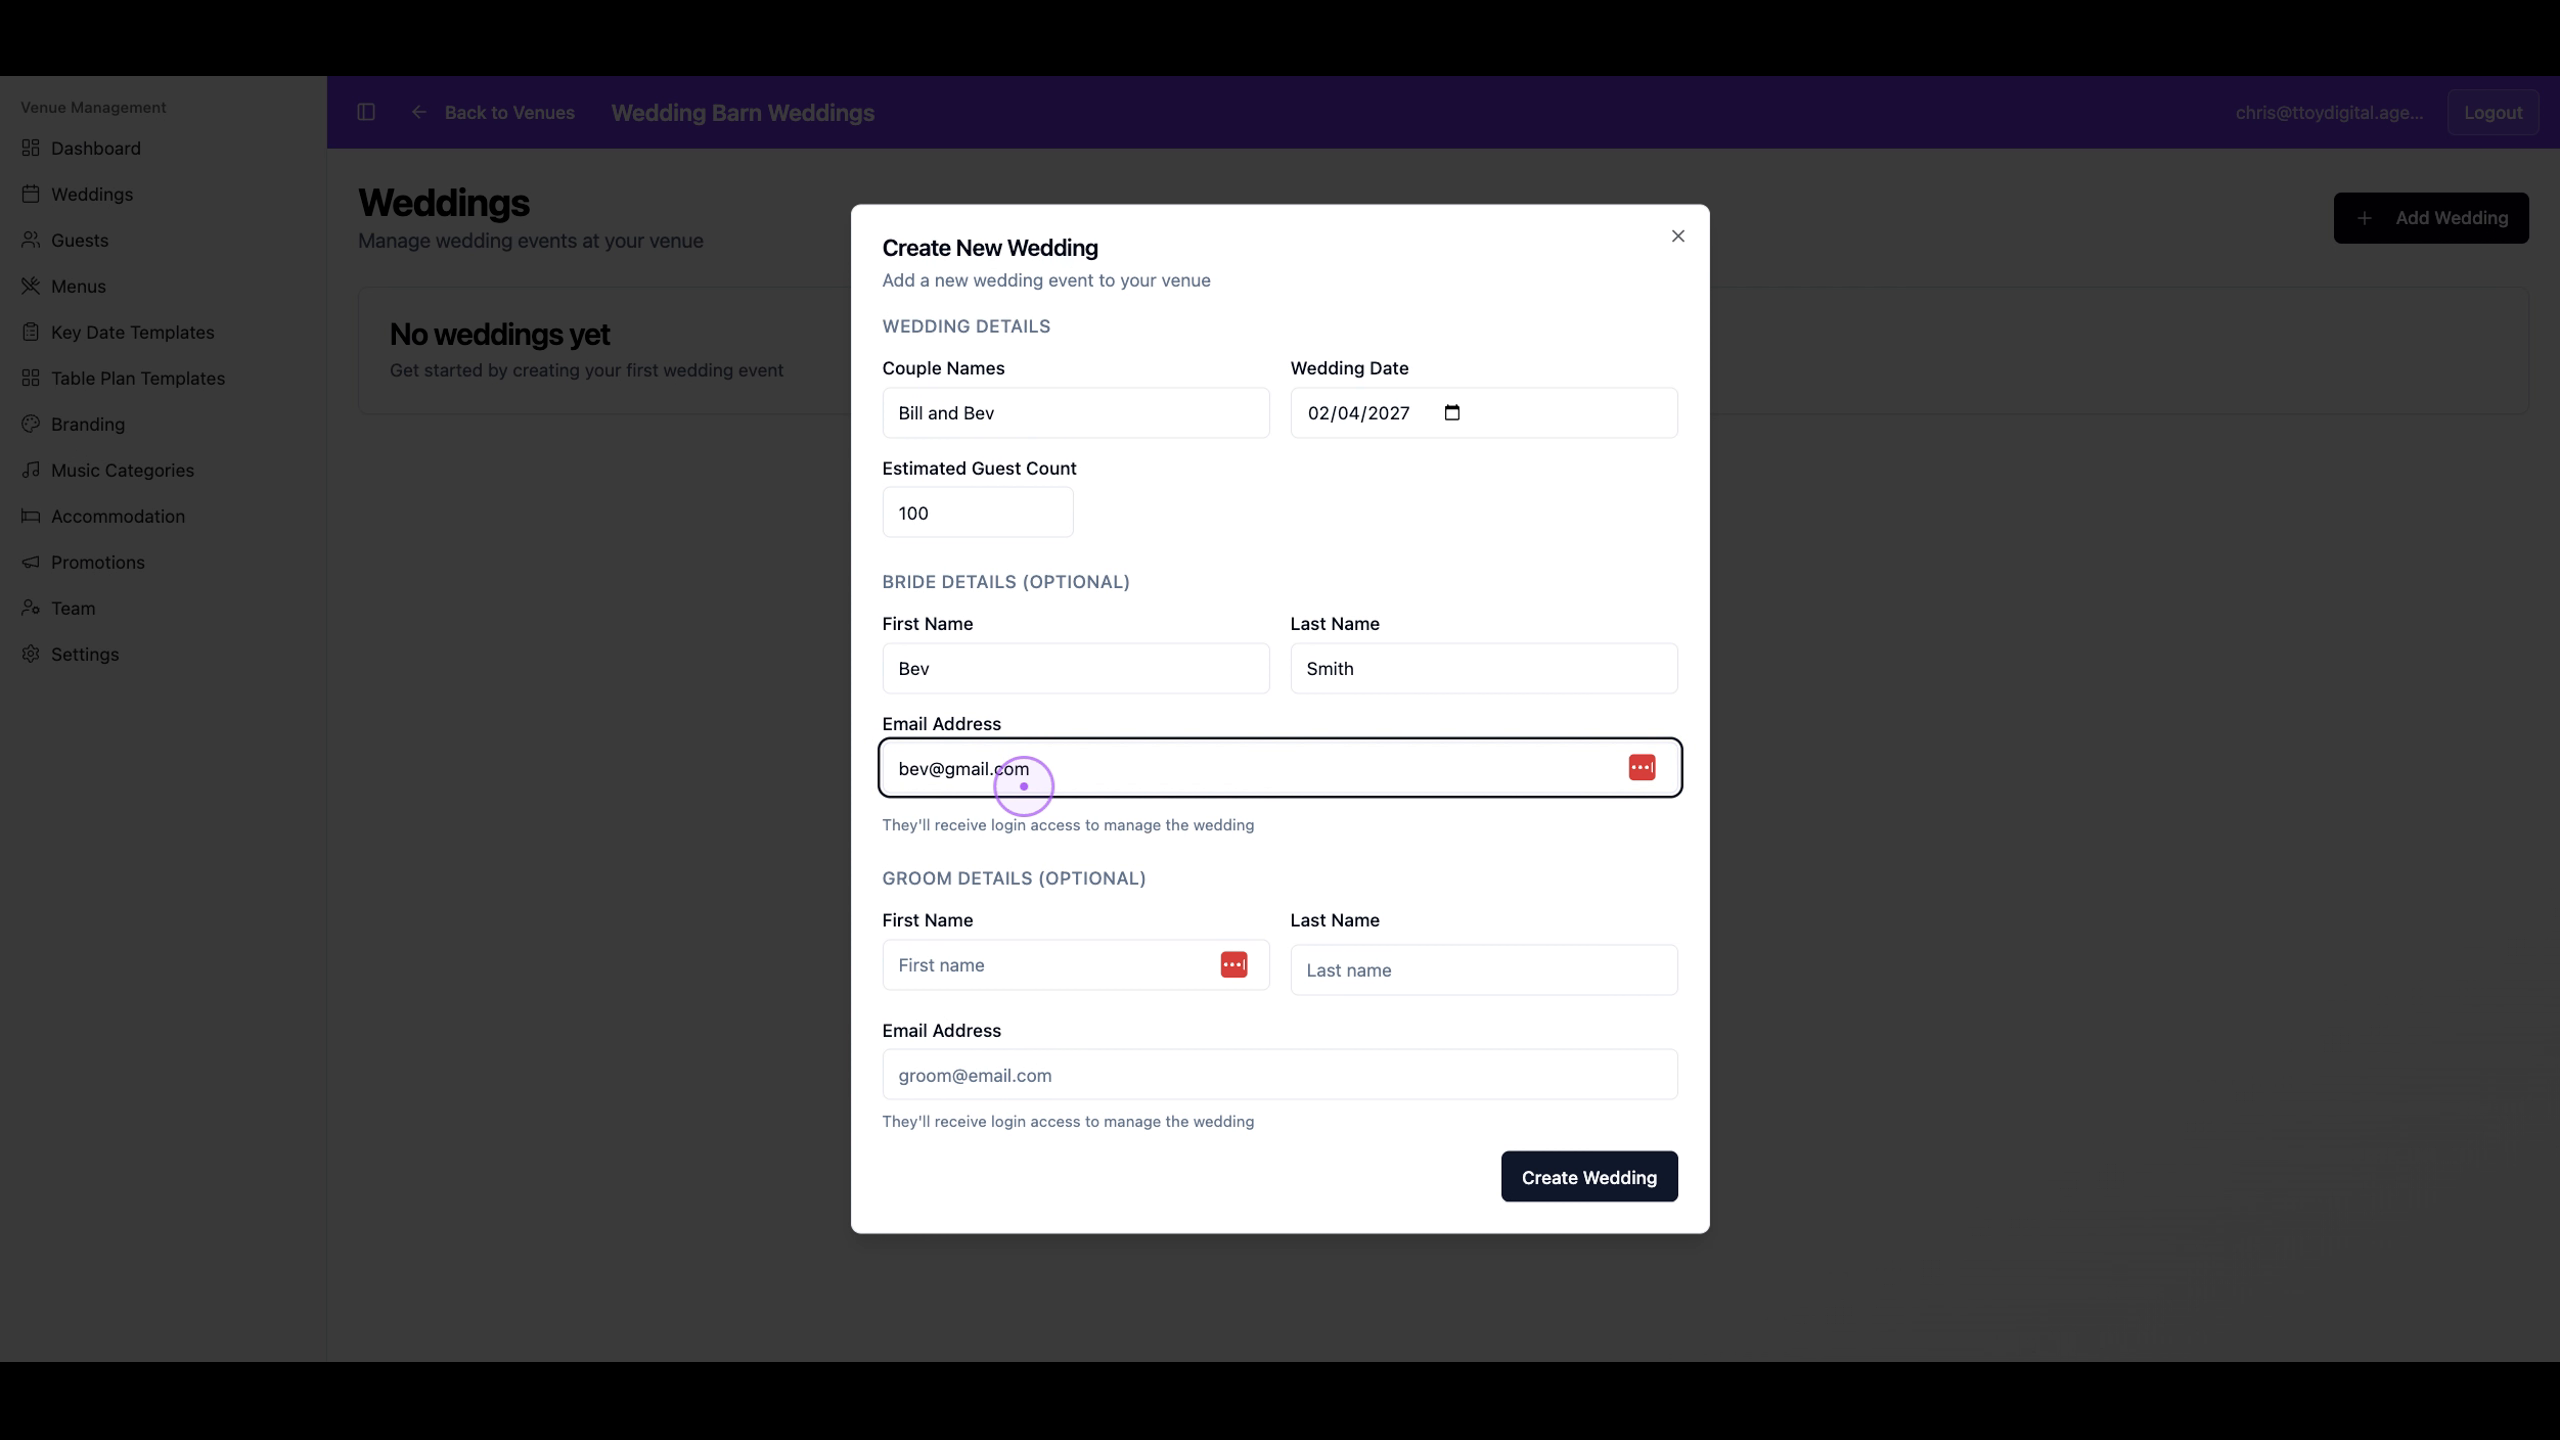Click the groom Last Name field

pos(1483,969)
